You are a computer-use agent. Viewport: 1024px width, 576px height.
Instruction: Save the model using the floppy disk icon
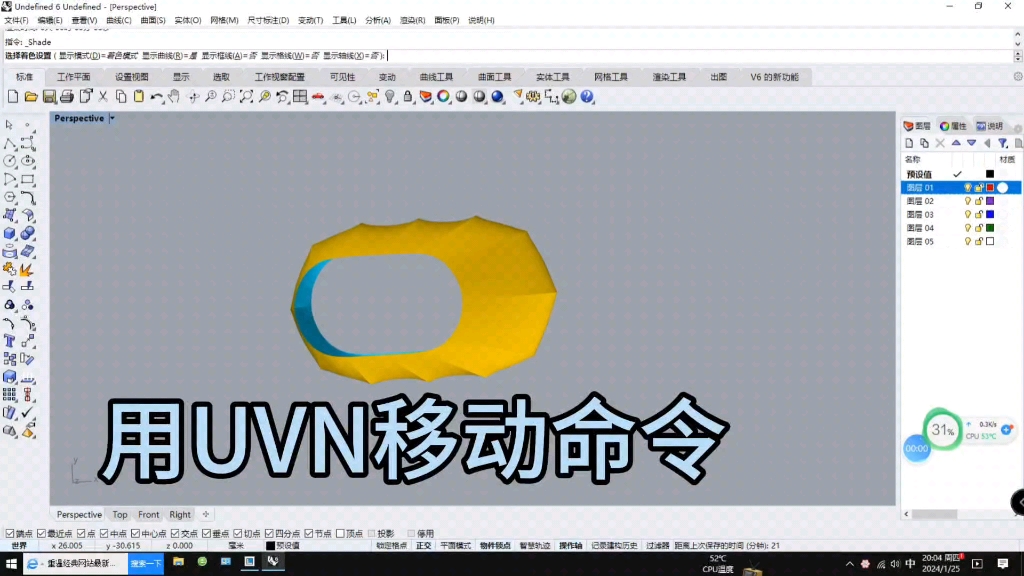pyautogui.click(x=49, y=97)
